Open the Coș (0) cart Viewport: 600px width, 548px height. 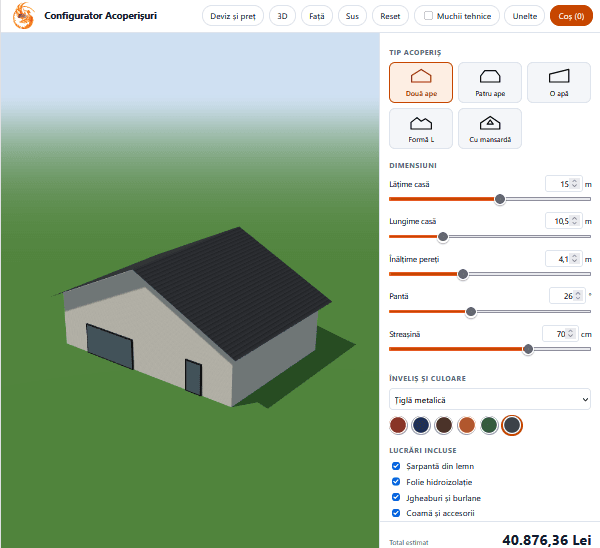click(x=571, y=16)
